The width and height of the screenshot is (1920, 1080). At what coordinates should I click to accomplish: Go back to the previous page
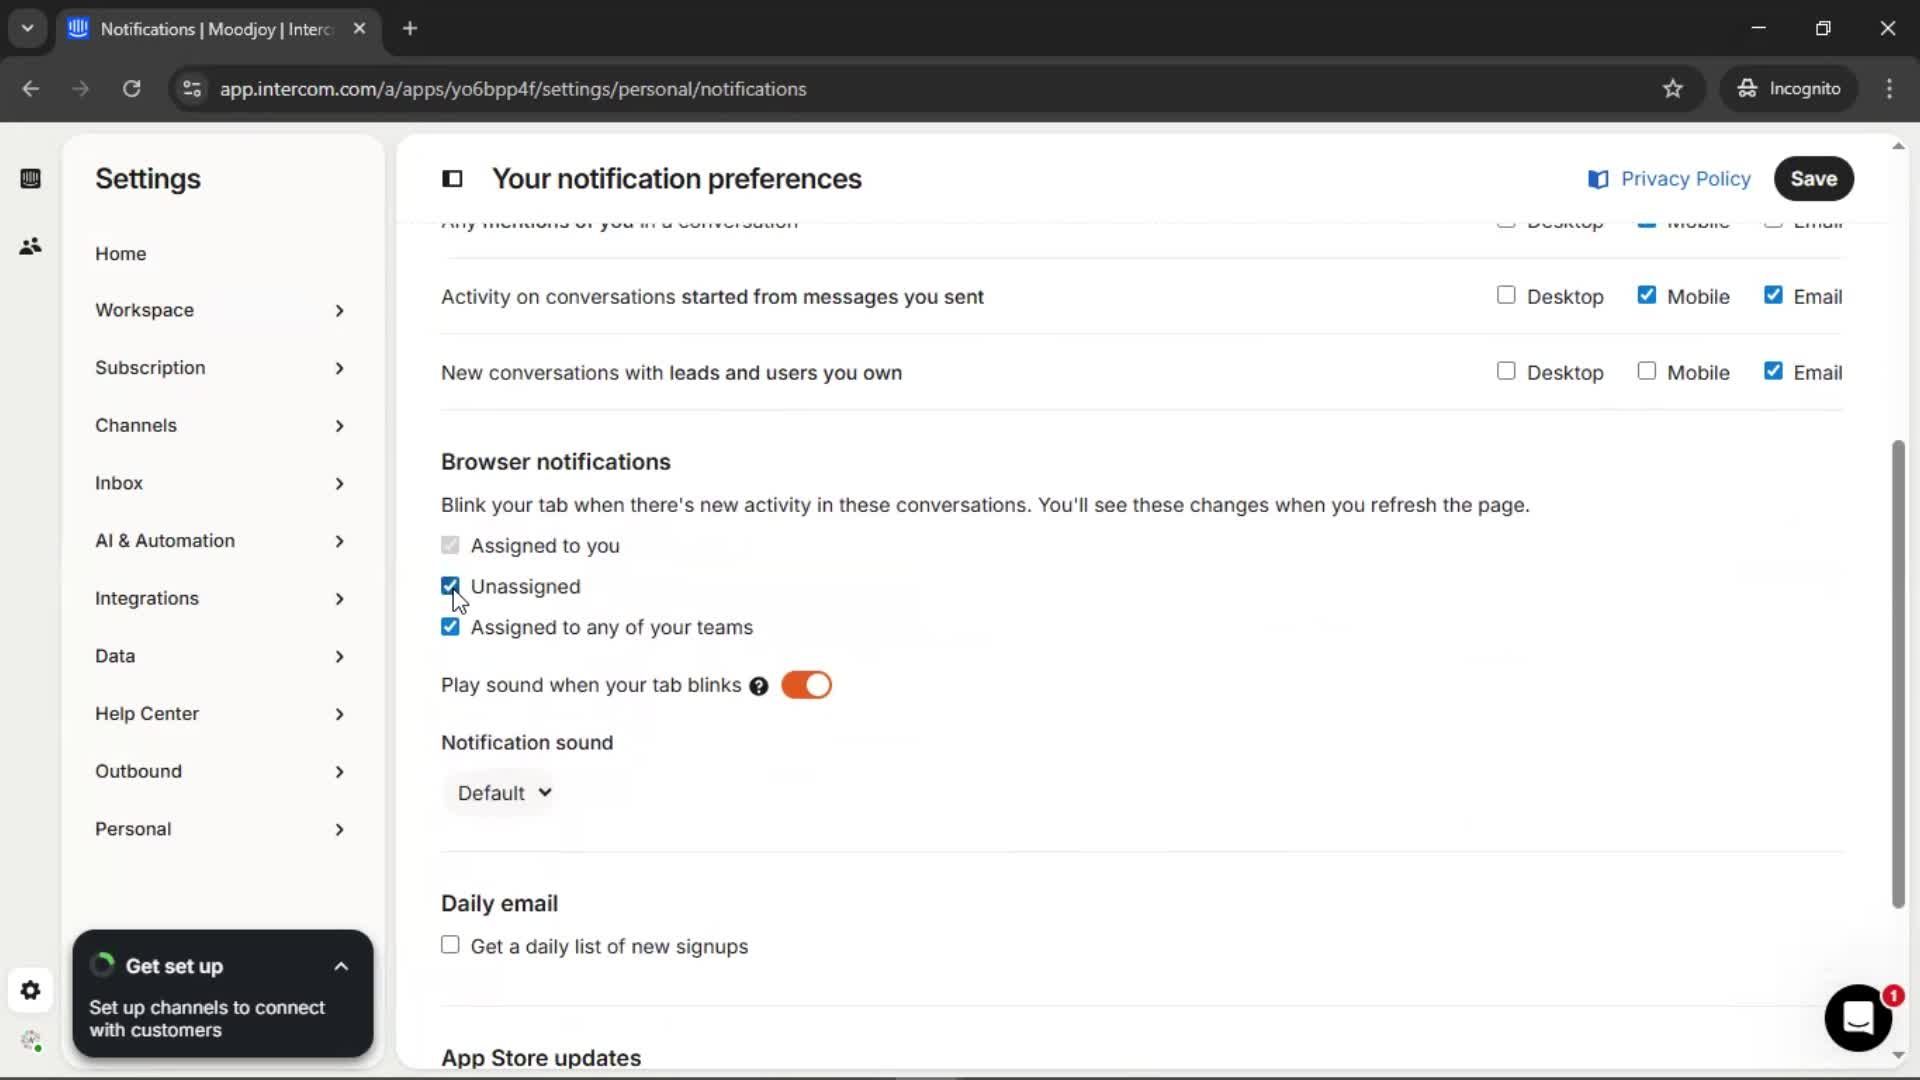[31, 89]
